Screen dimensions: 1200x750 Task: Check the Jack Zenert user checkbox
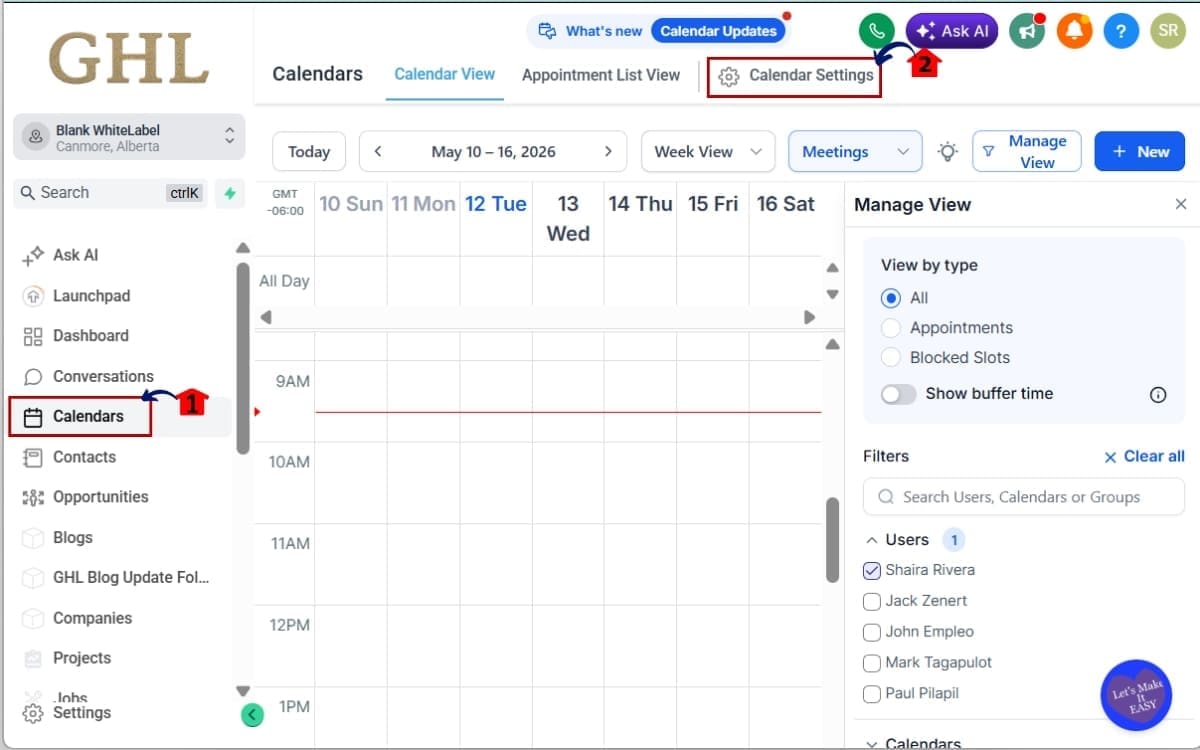point(872,602)
